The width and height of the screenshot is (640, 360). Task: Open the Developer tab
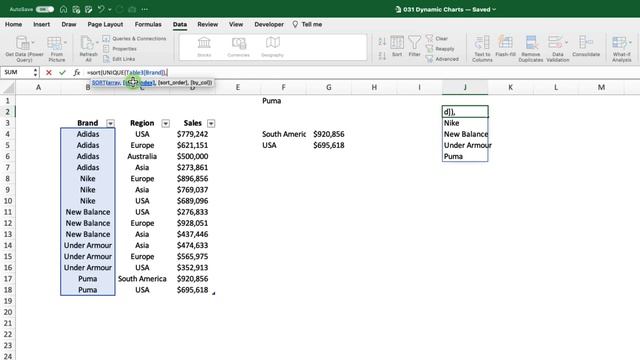point(269,24)
